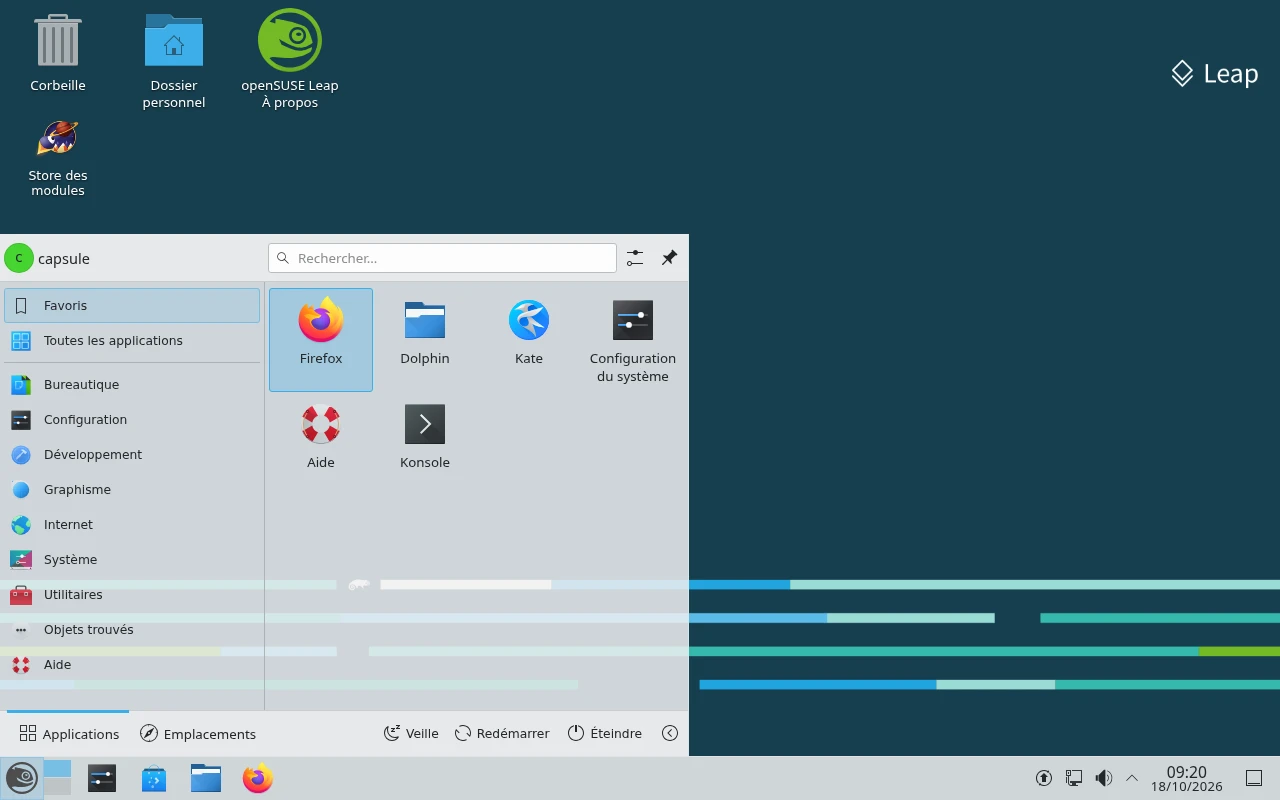1280x800 pixels.
Task: Click the Veille sleep button
Action: [x=411, y=734]
